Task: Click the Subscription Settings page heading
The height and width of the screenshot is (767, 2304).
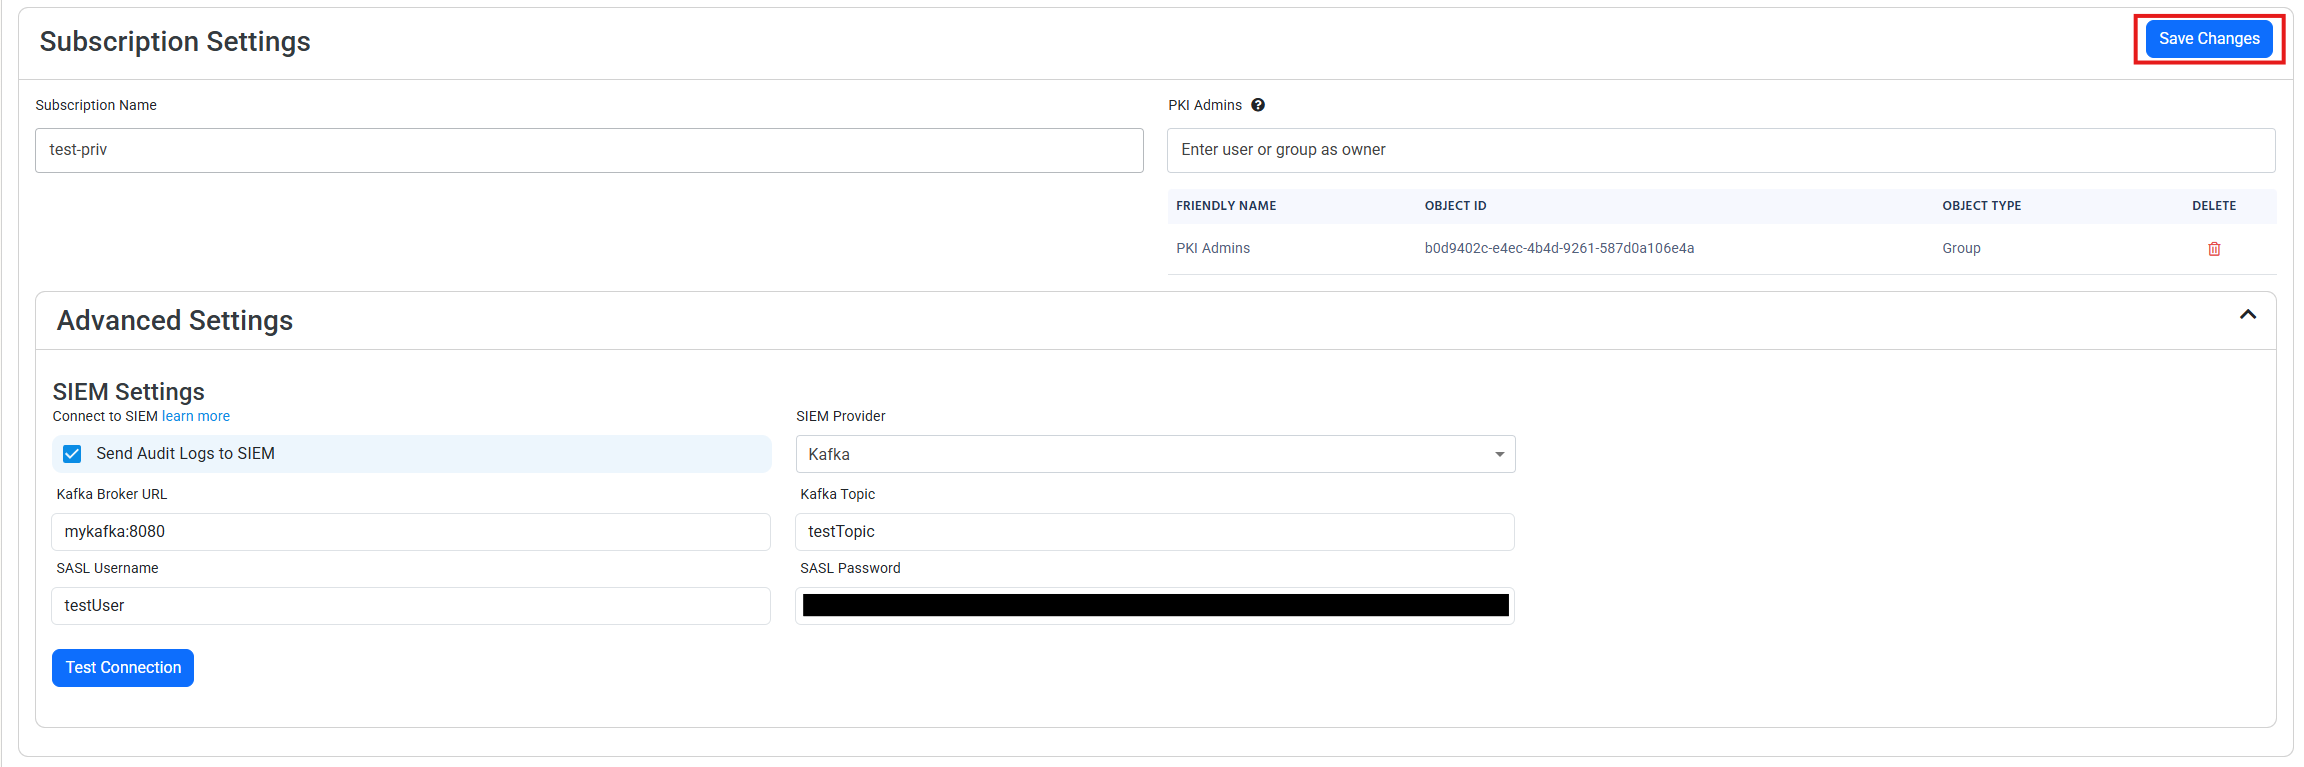Action: pos(175,41)
